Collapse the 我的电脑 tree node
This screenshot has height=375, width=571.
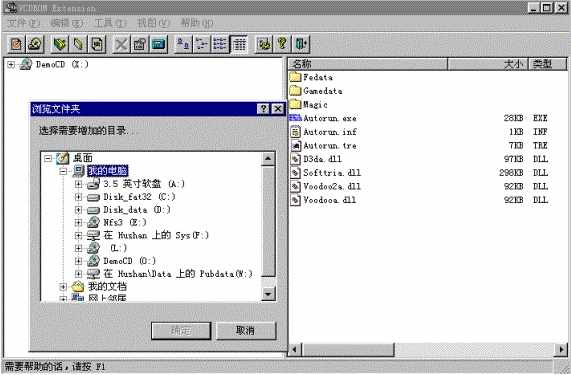click(63, 171)
